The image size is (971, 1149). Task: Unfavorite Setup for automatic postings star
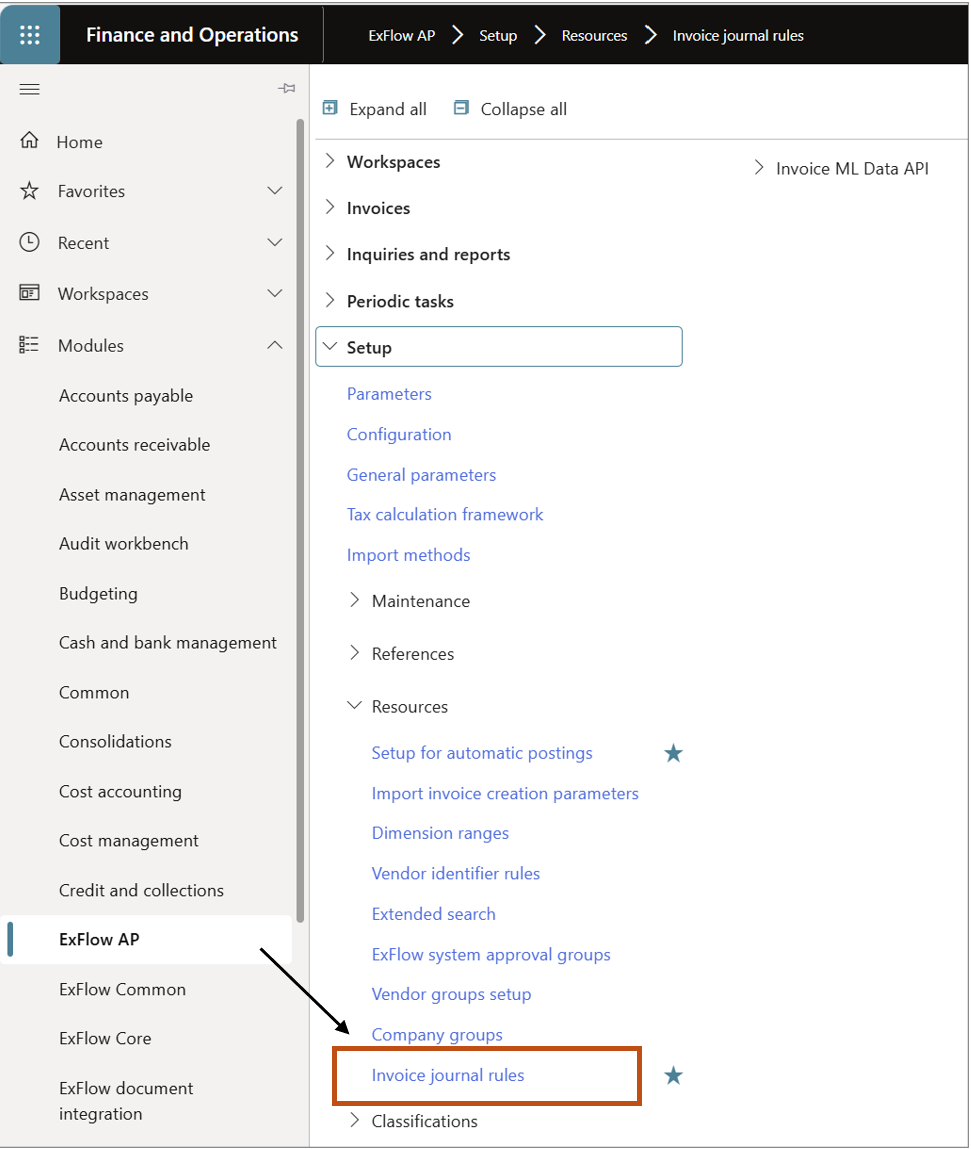pos(674,754)
